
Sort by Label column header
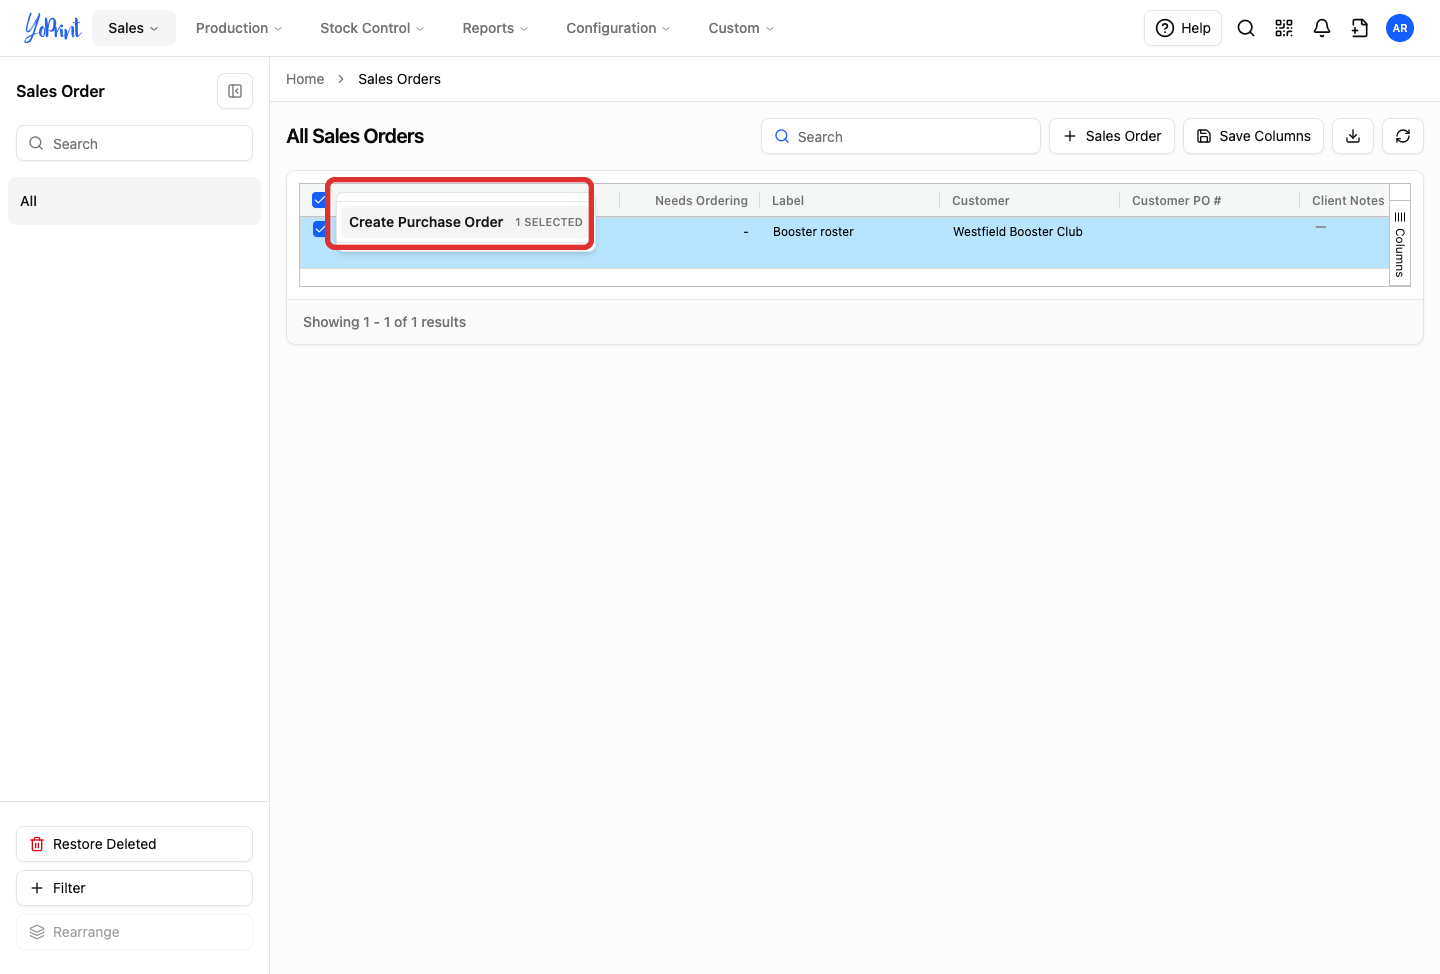point(788,200)
